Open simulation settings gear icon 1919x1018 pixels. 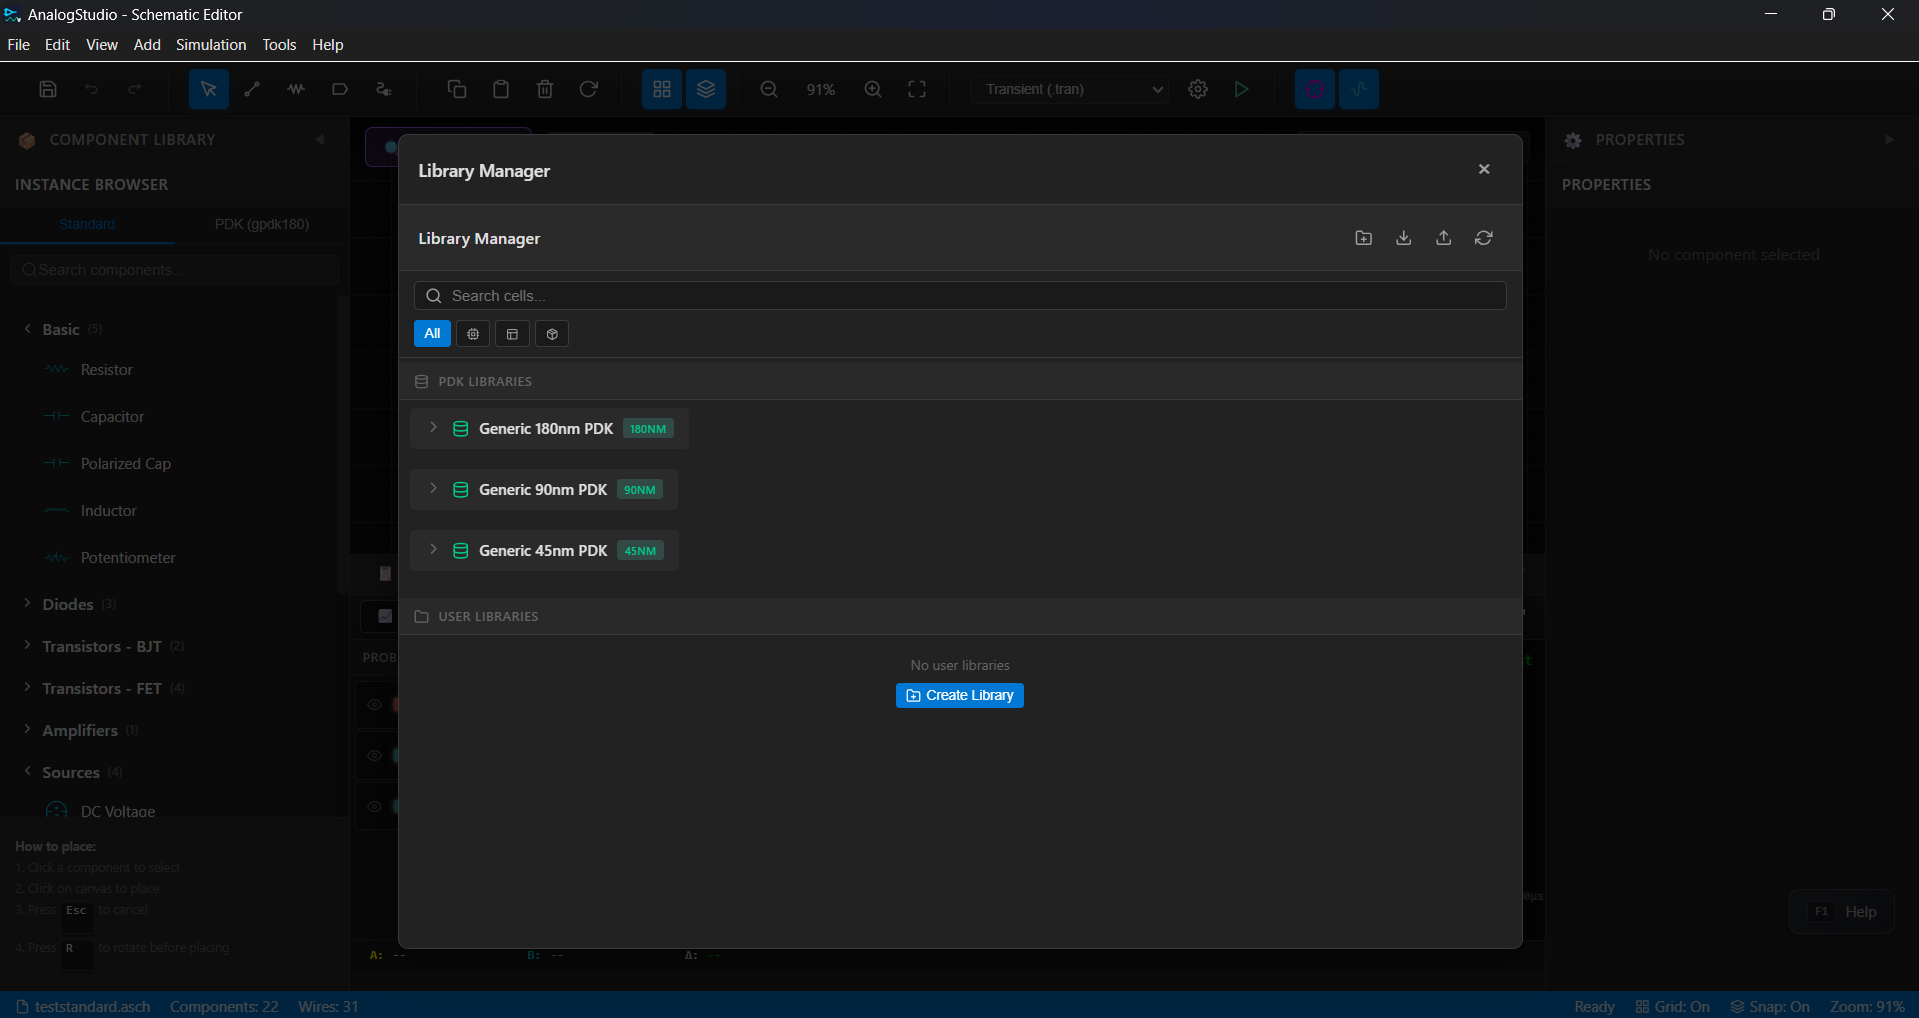pyautogui.click(x=1198, y=89)
